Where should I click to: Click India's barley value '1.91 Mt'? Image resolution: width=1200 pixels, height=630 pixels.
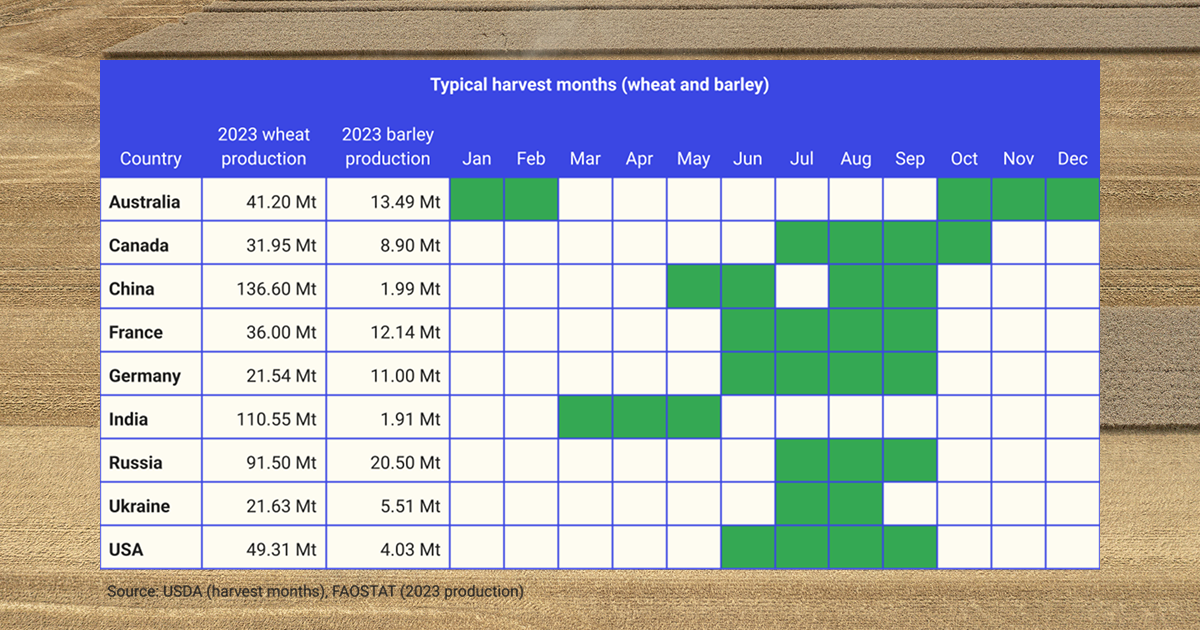click(409, 419)
